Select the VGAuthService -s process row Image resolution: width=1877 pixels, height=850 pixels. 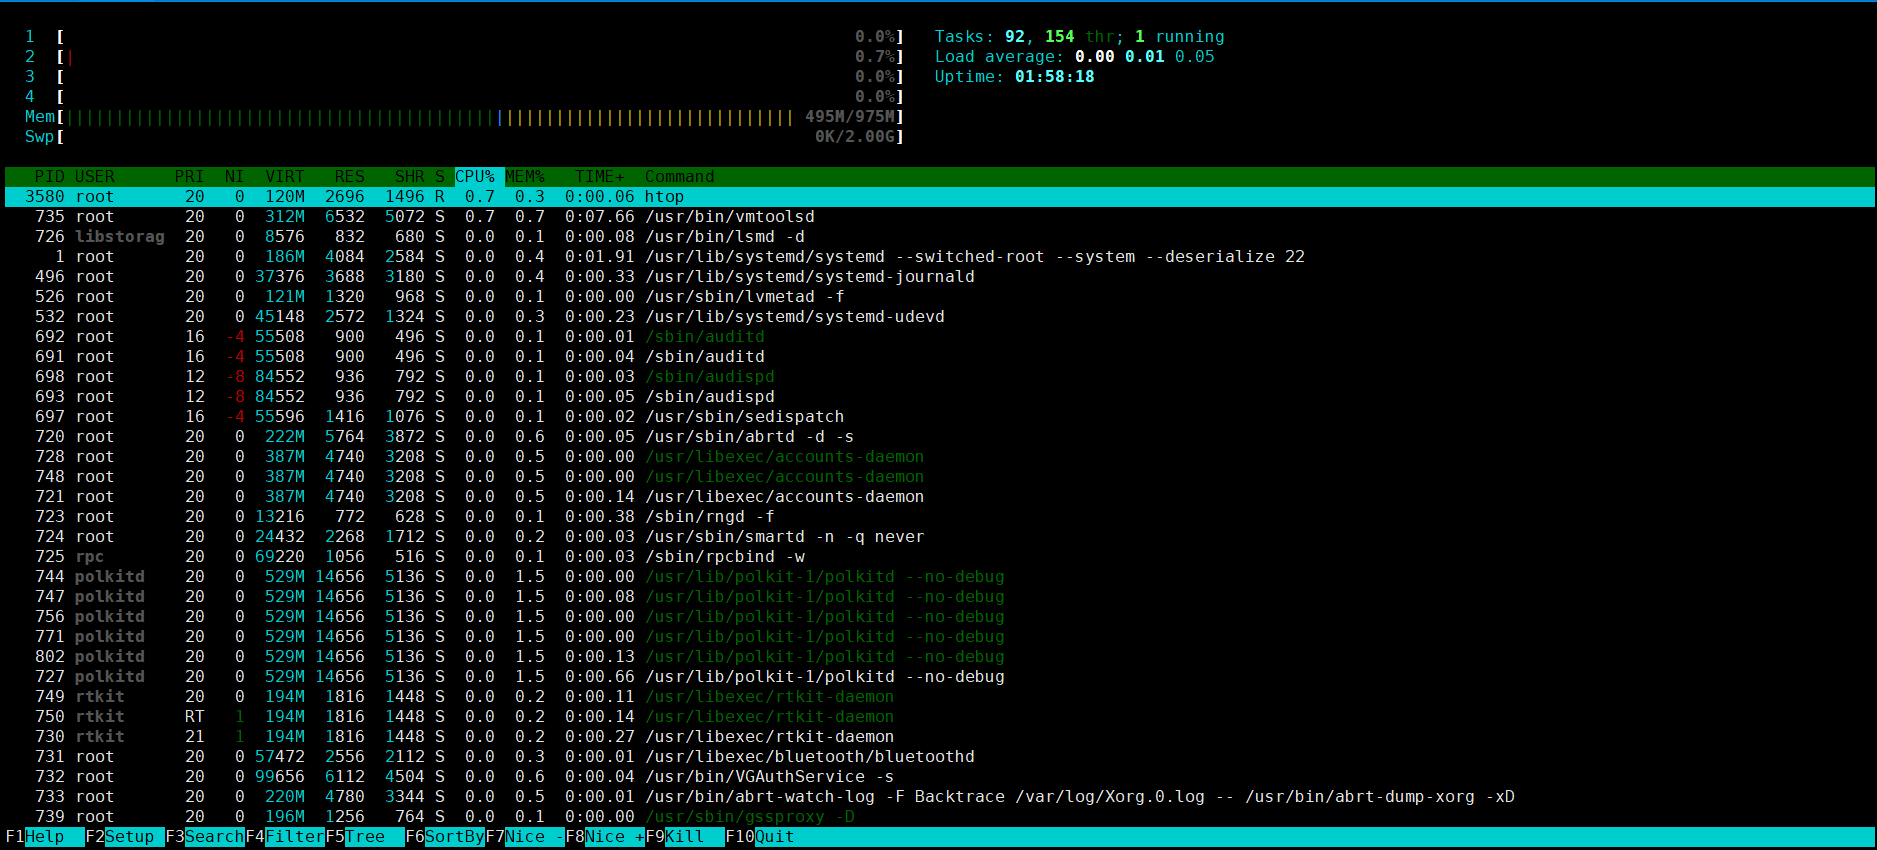click(940, 777)
